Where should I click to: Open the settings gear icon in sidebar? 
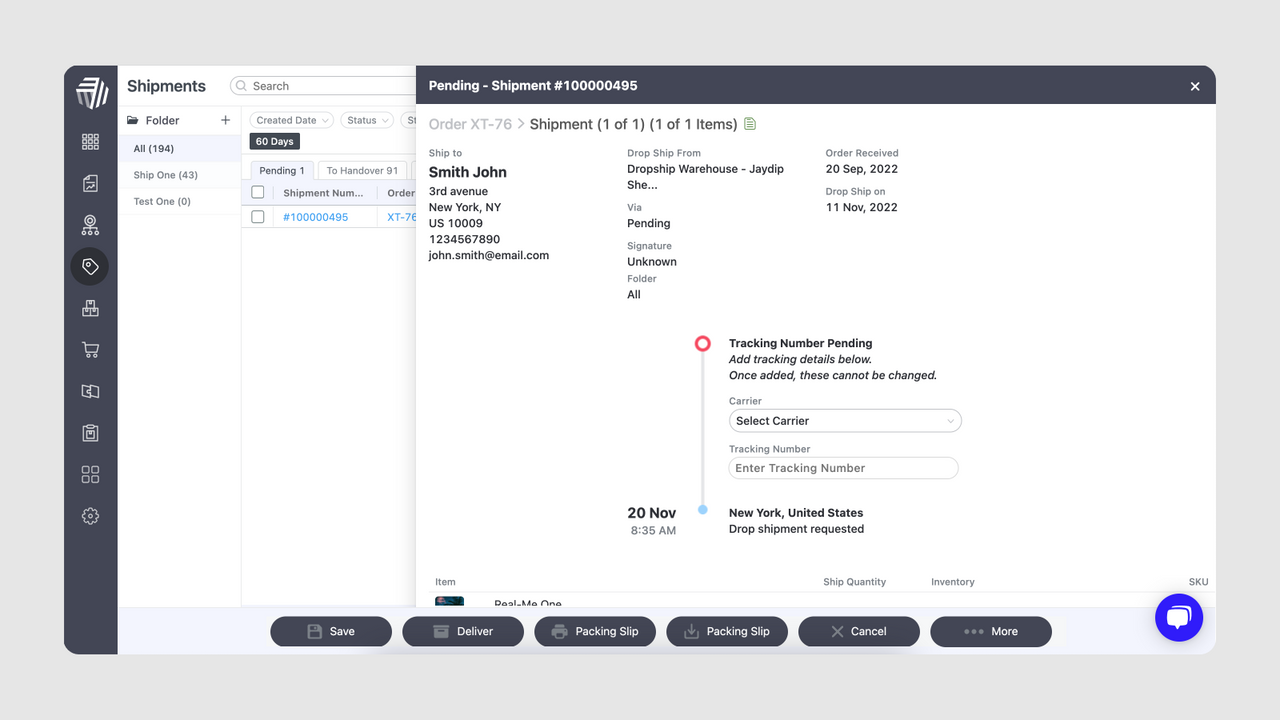(x=91, y=516)
